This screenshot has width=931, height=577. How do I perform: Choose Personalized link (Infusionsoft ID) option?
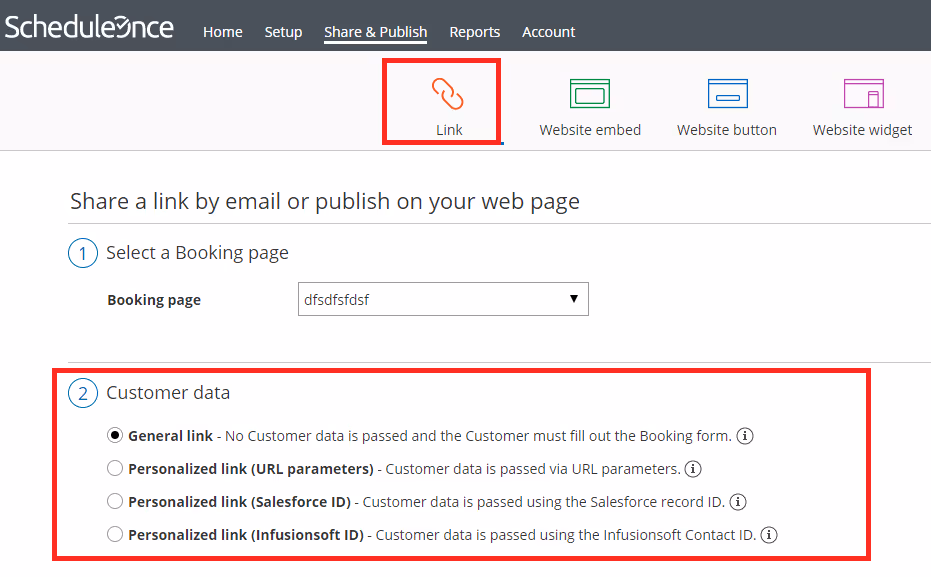[115, 534]
